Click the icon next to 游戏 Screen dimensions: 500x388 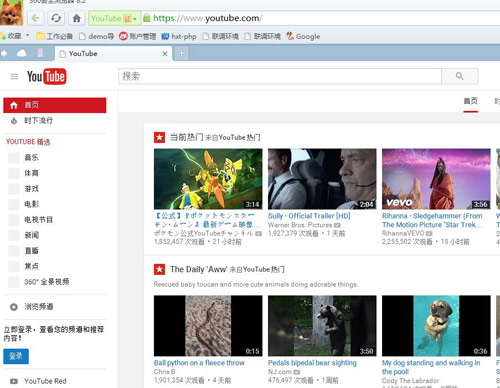pos(14,189)
